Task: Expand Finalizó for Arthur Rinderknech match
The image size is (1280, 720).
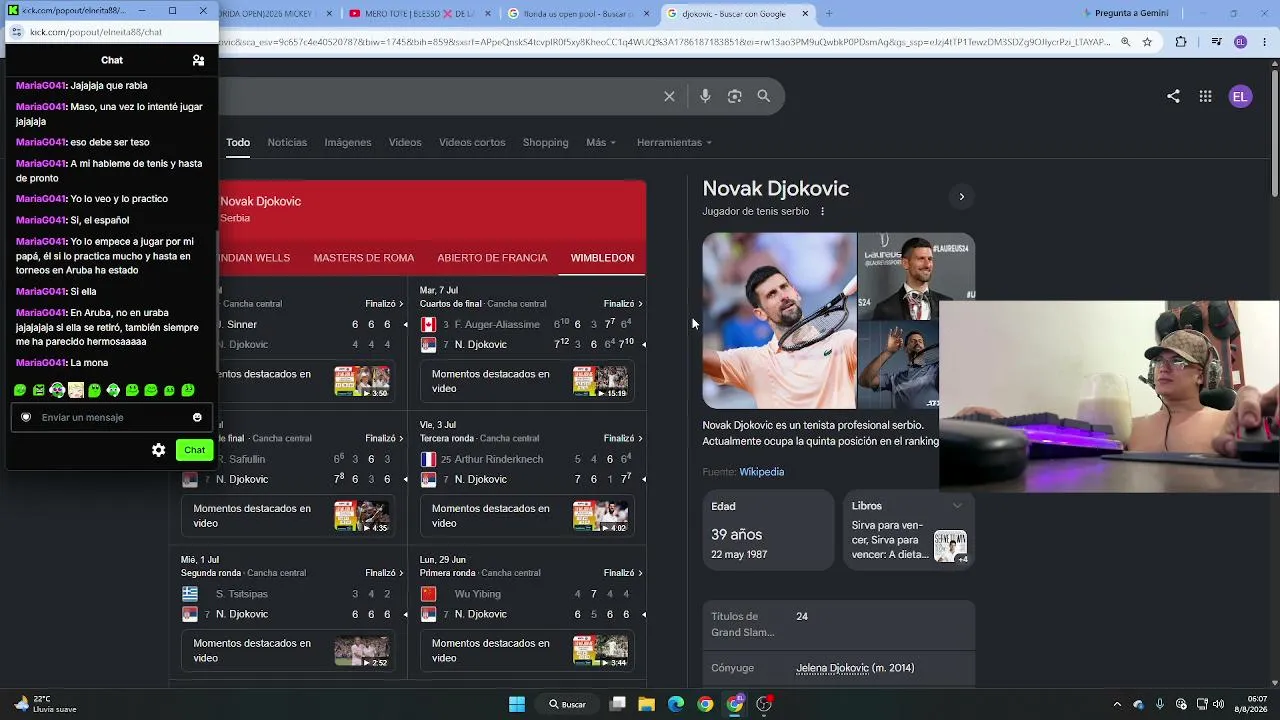Action: click(x=623, y=438)
